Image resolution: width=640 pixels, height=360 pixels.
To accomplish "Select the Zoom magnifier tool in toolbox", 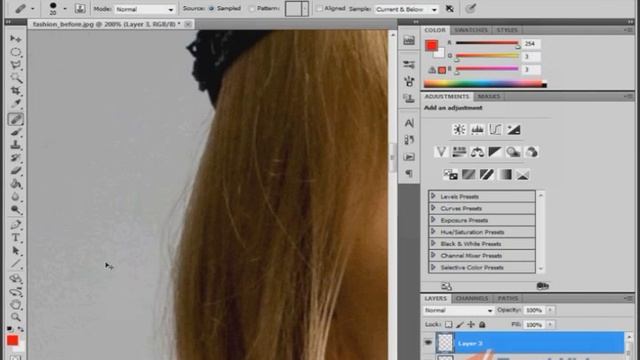I will [x=16, y=317].
